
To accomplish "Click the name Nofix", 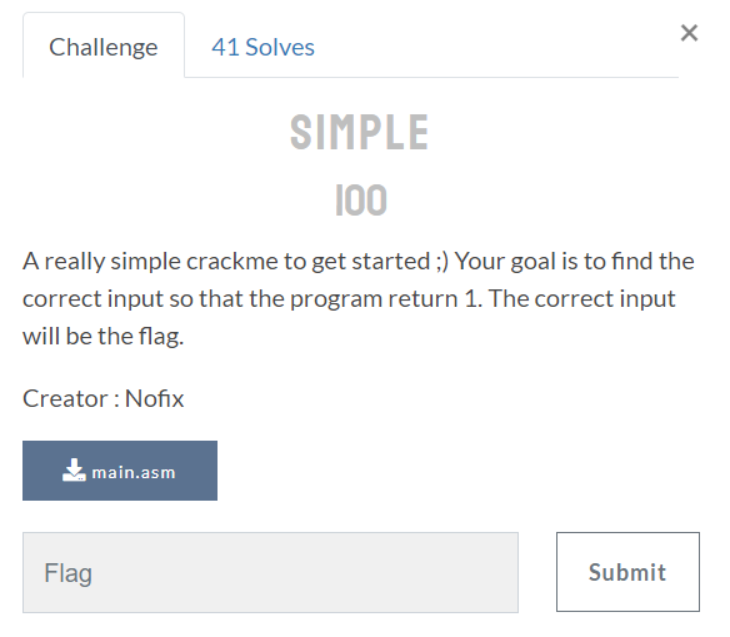I will (155, 399).
